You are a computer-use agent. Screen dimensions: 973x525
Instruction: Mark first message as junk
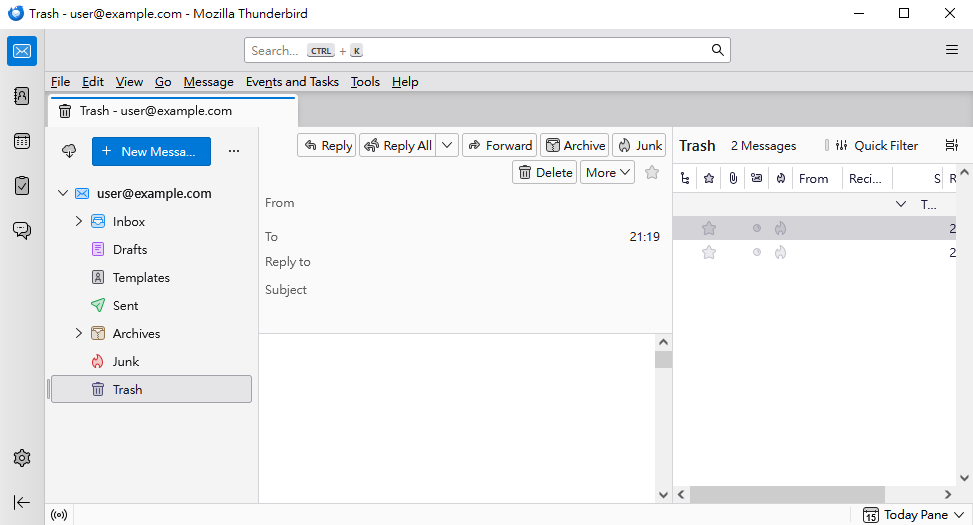(781, 228)
